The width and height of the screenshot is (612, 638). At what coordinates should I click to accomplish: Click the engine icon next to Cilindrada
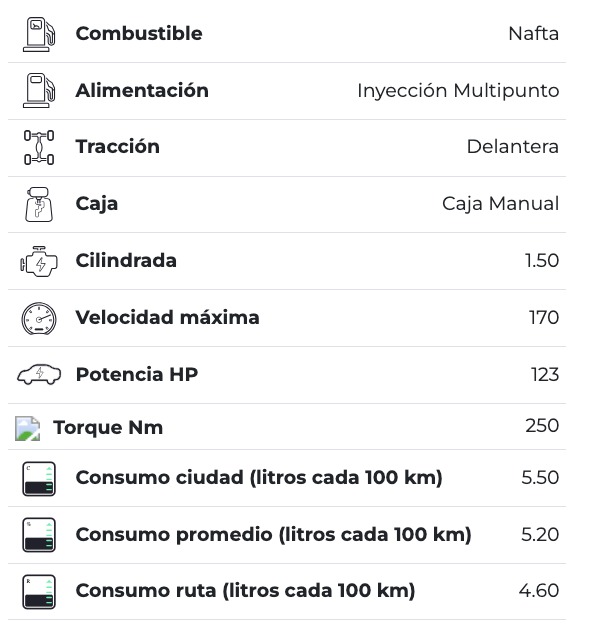coord(39,261)
